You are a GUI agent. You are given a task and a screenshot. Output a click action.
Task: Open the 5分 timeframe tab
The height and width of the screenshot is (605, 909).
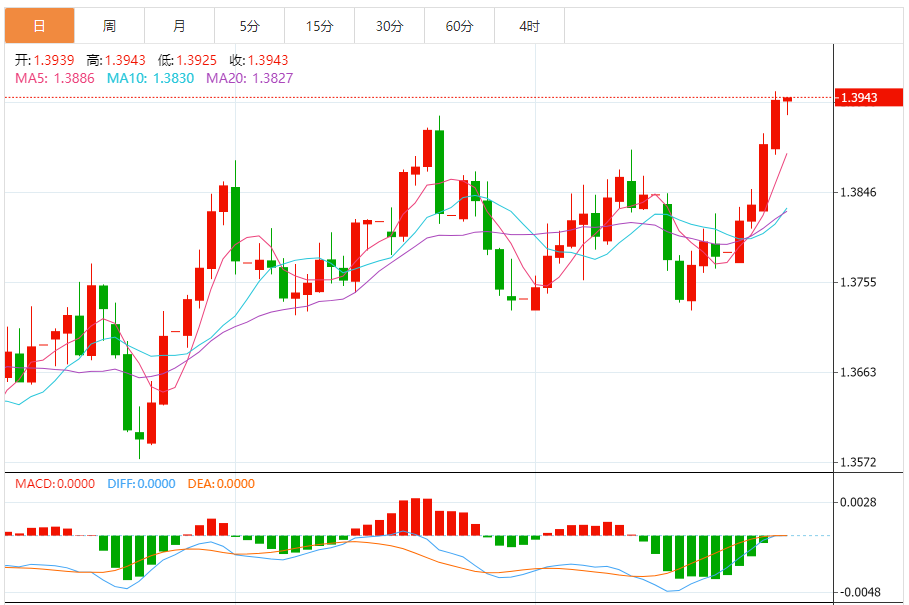coord(250,26)
